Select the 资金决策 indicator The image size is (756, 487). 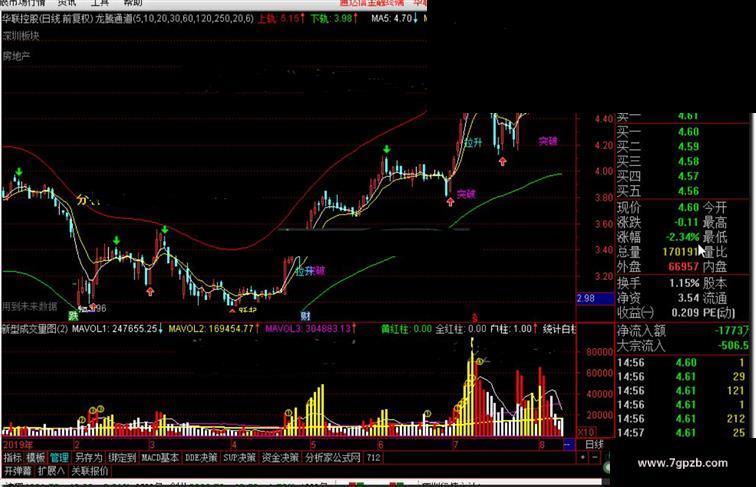(x=280, y=458)
